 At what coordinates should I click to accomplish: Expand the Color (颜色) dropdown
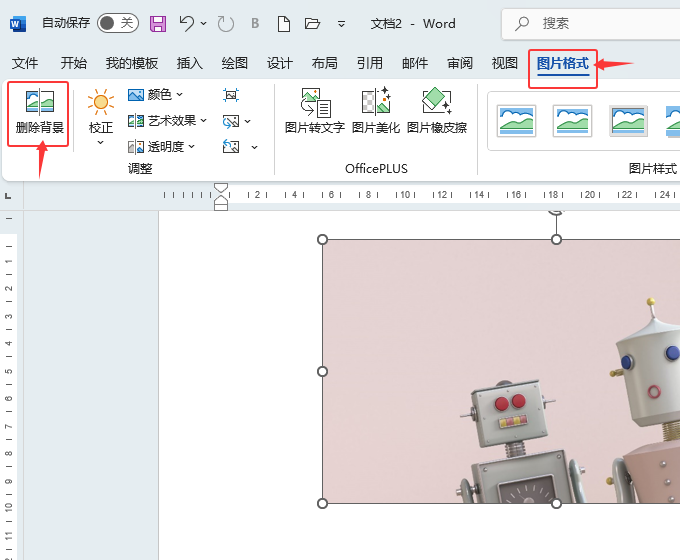pos(158,95)
